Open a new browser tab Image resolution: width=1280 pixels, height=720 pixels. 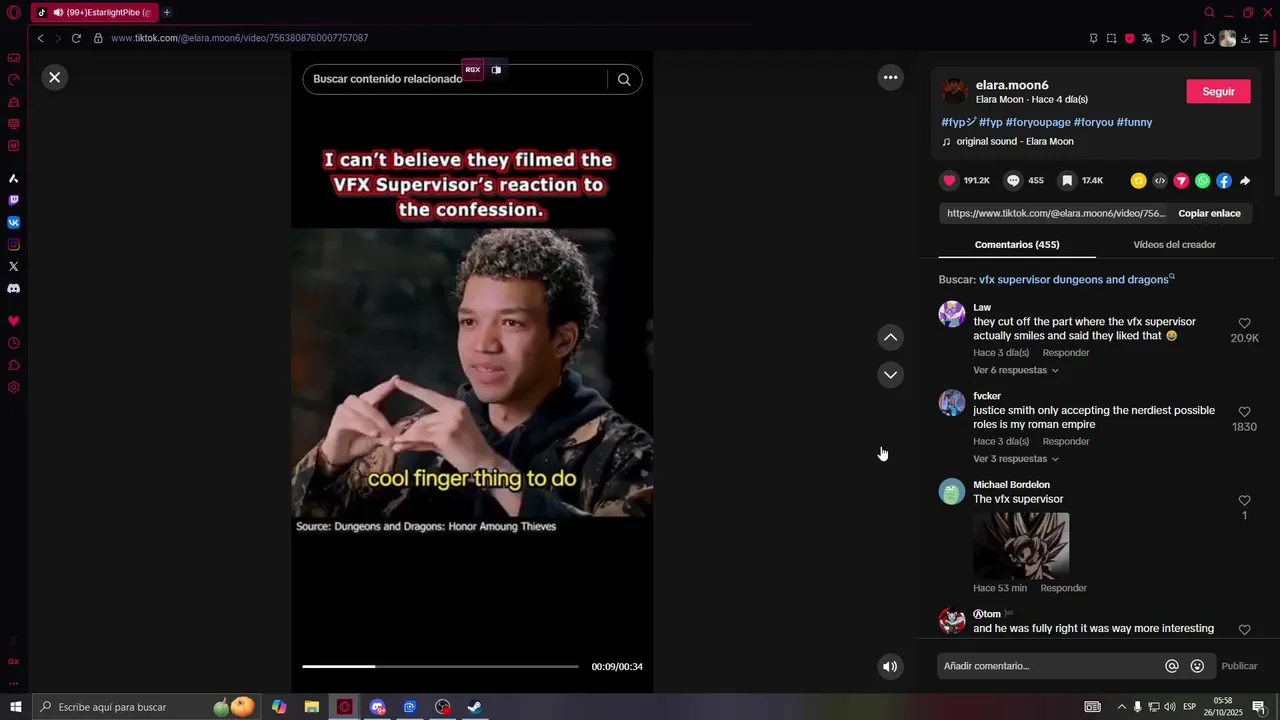pyautogui.click(x=167, y=12)
